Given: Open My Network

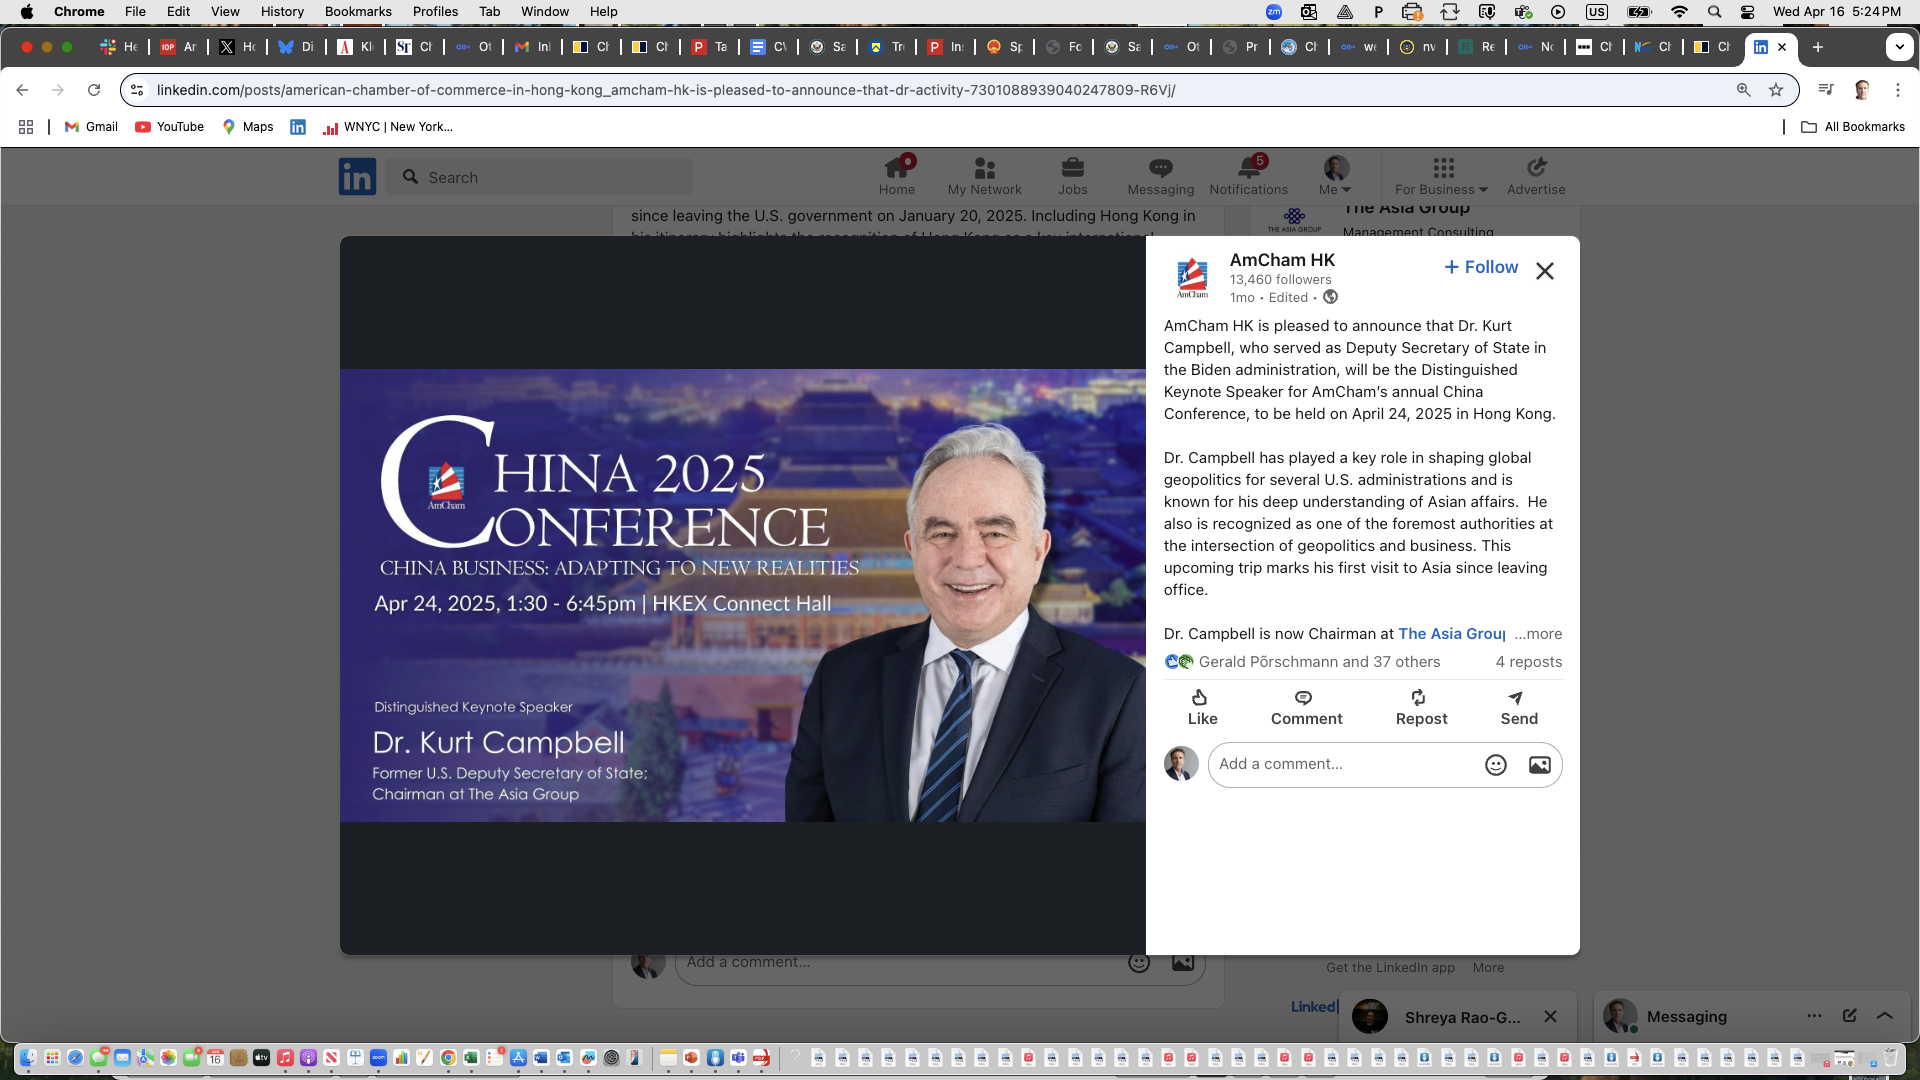Looking at the screenshot, I should 985,176.
